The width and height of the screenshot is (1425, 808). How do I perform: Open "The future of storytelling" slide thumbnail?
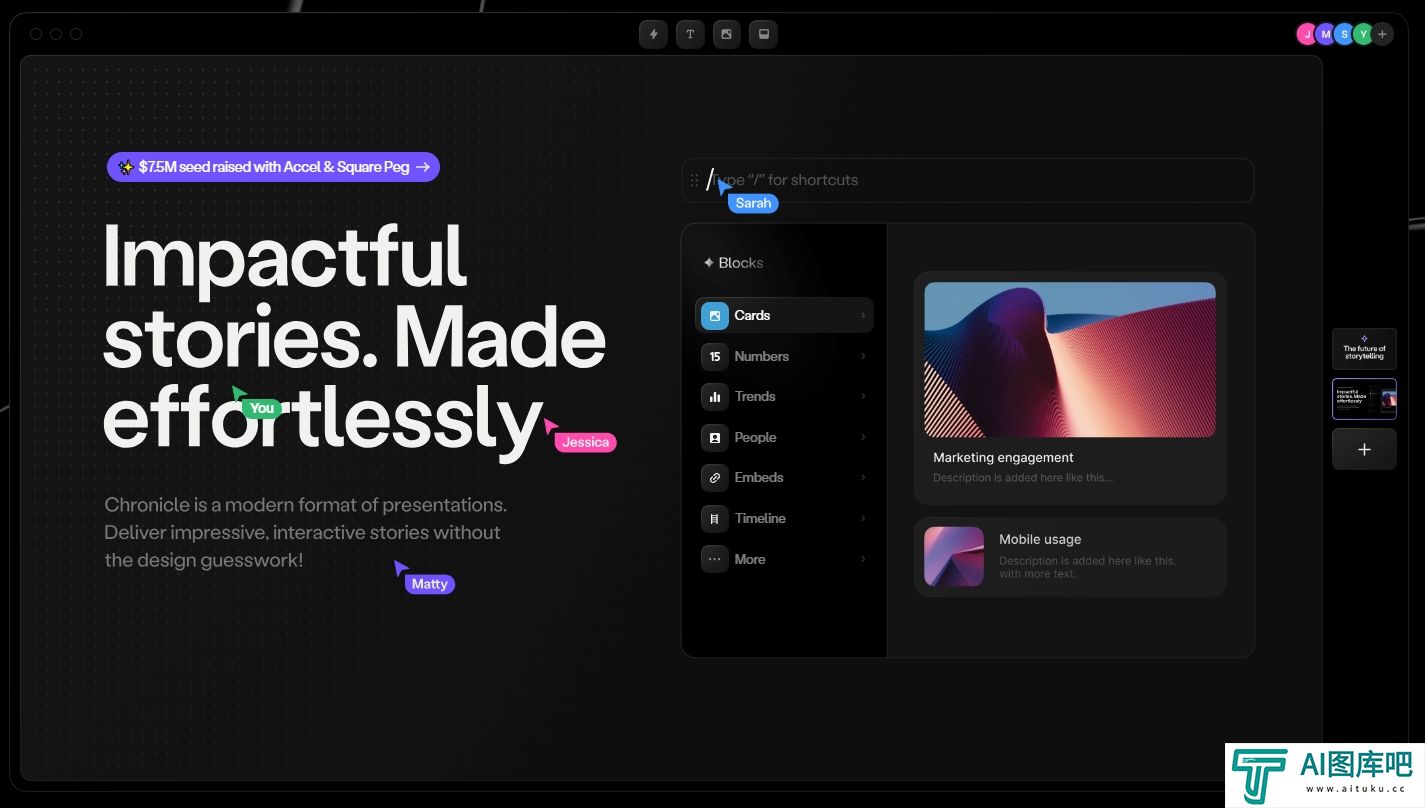[1364, 350]
